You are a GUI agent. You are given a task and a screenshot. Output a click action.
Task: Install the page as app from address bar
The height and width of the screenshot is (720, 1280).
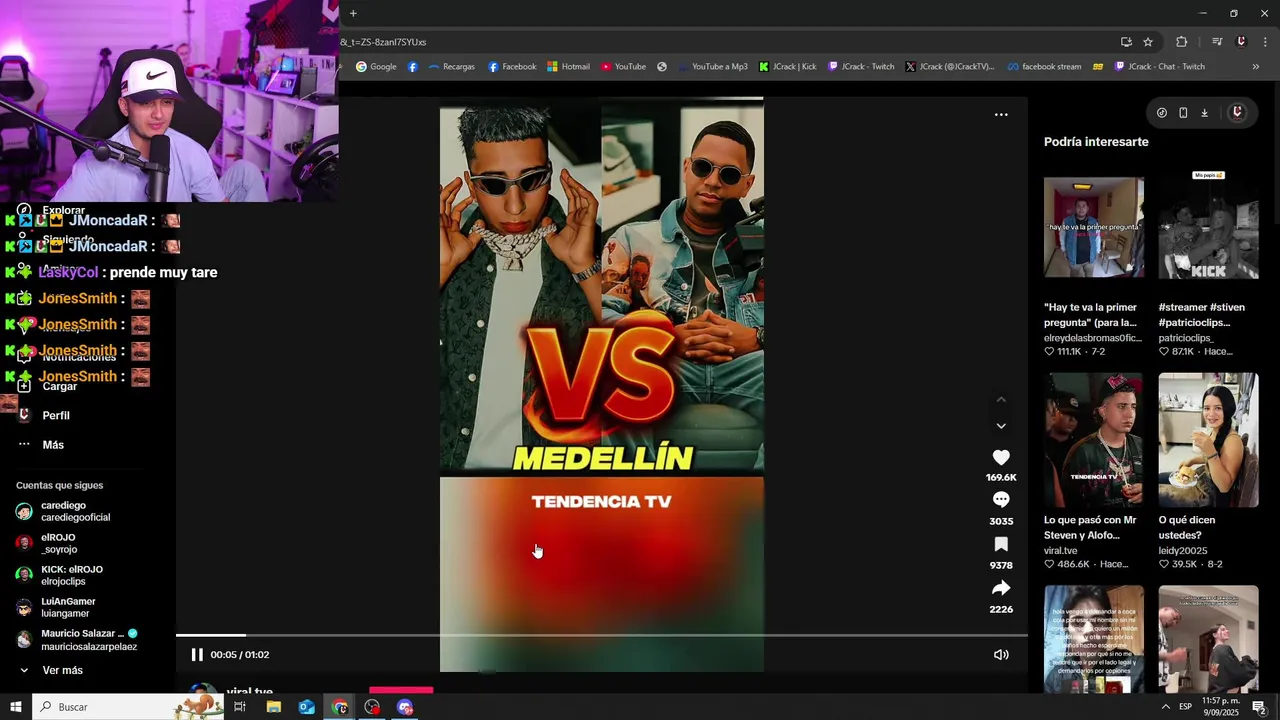pyautogui.click(x=1126, y=42)
